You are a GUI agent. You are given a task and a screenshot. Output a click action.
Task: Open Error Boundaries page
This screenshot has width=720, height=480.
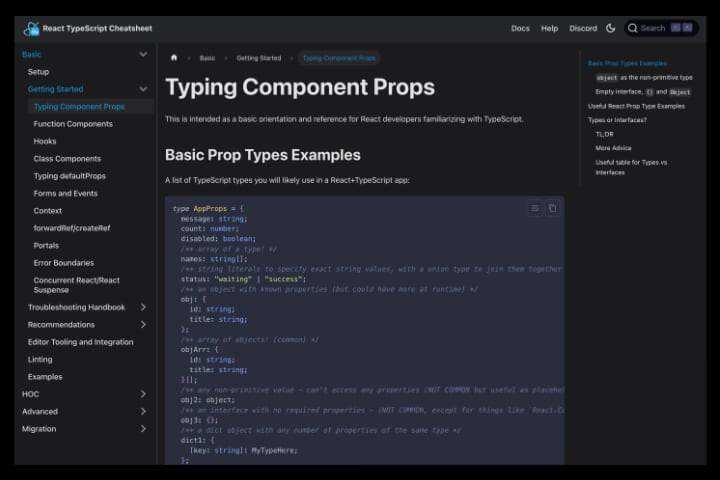tap(64, 263)
